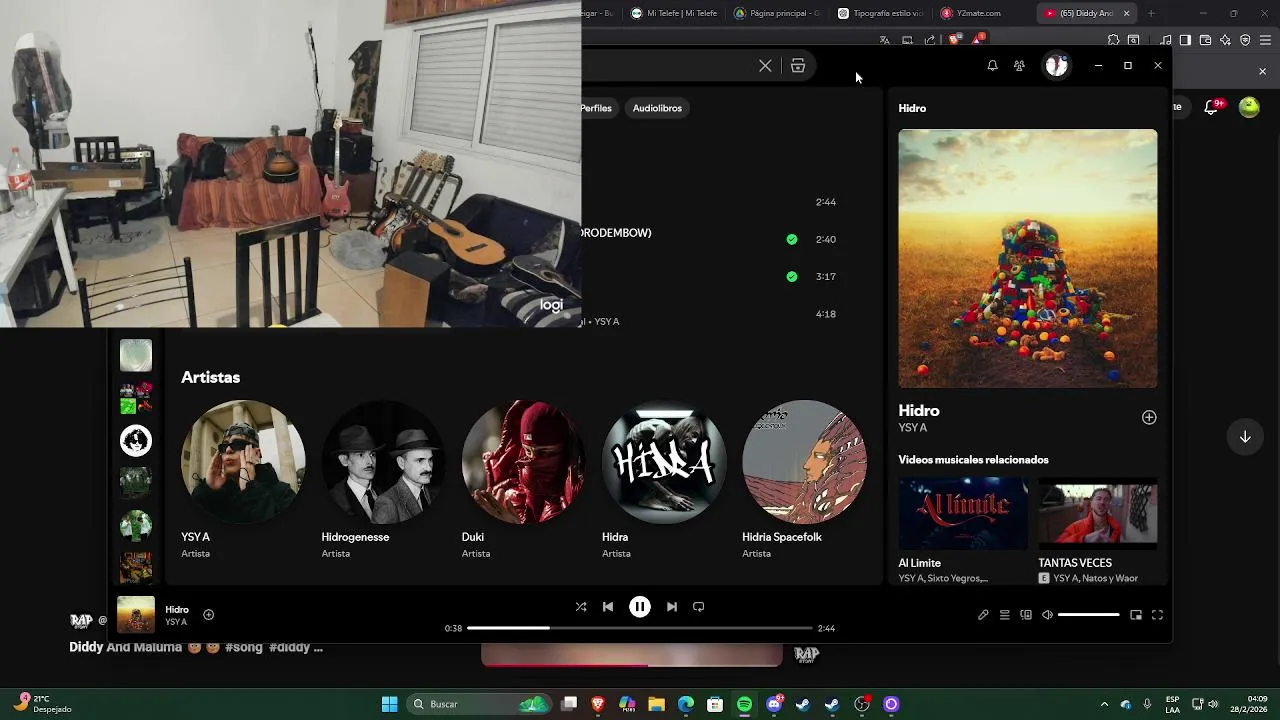Show lyrics with microphone icon

[983, 615]
